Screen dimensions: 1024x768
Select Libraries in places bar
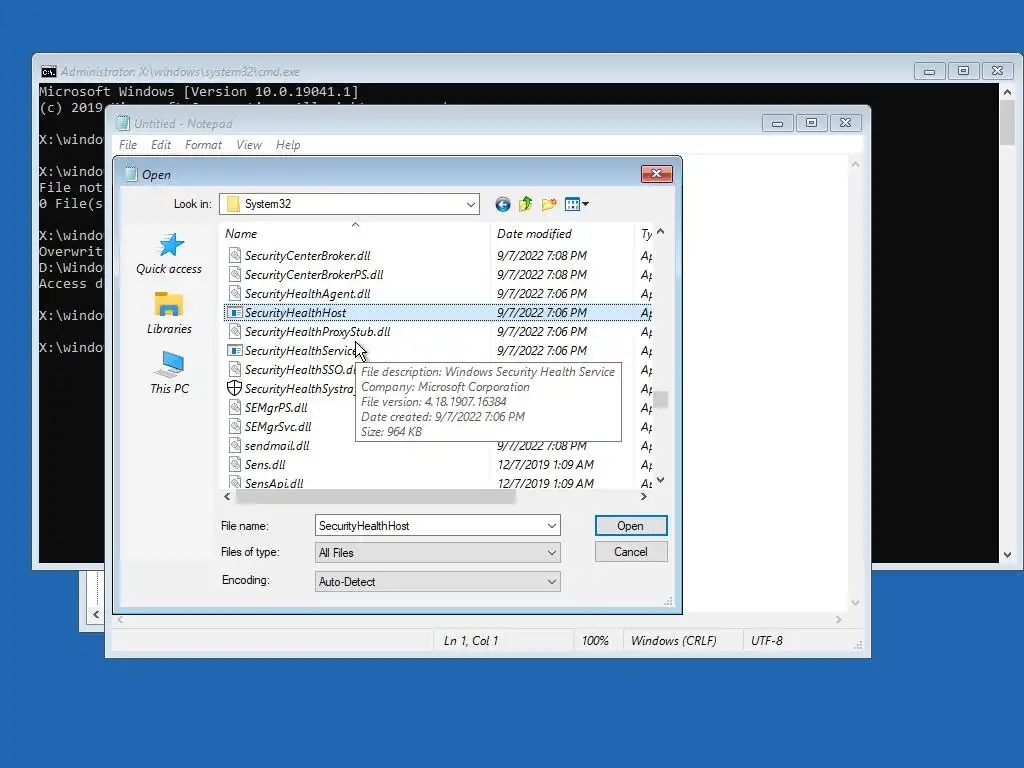pos(169,313)
